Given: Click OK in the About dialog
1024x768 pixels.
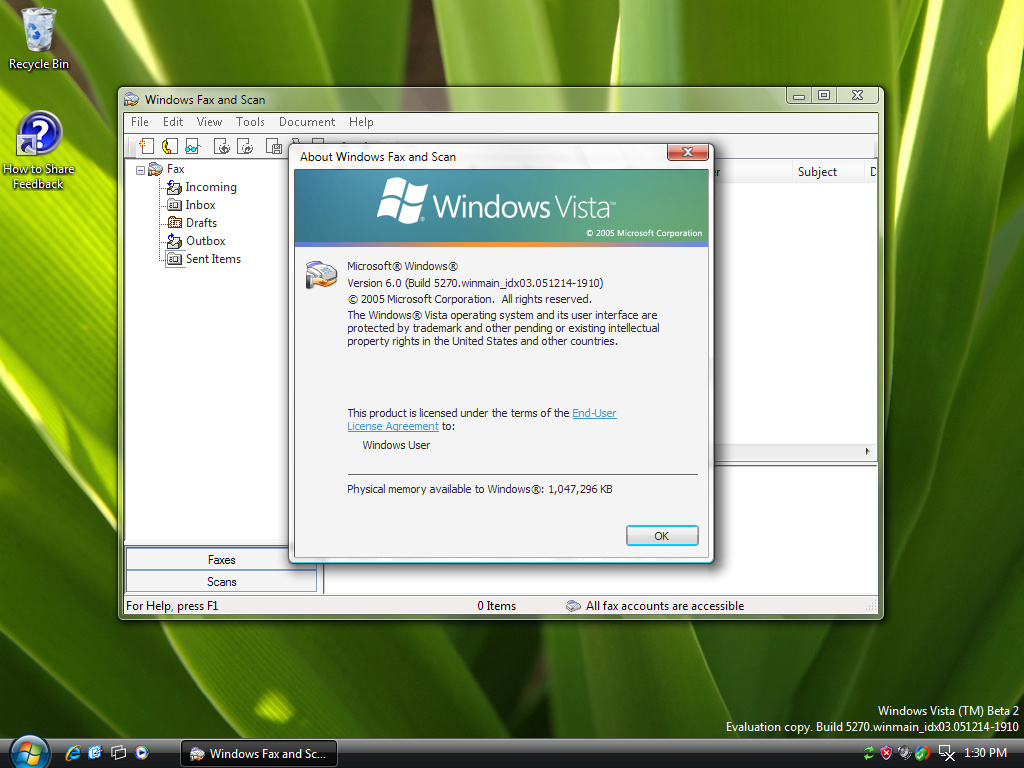Looking at the screenshot, I should point(662,536).
